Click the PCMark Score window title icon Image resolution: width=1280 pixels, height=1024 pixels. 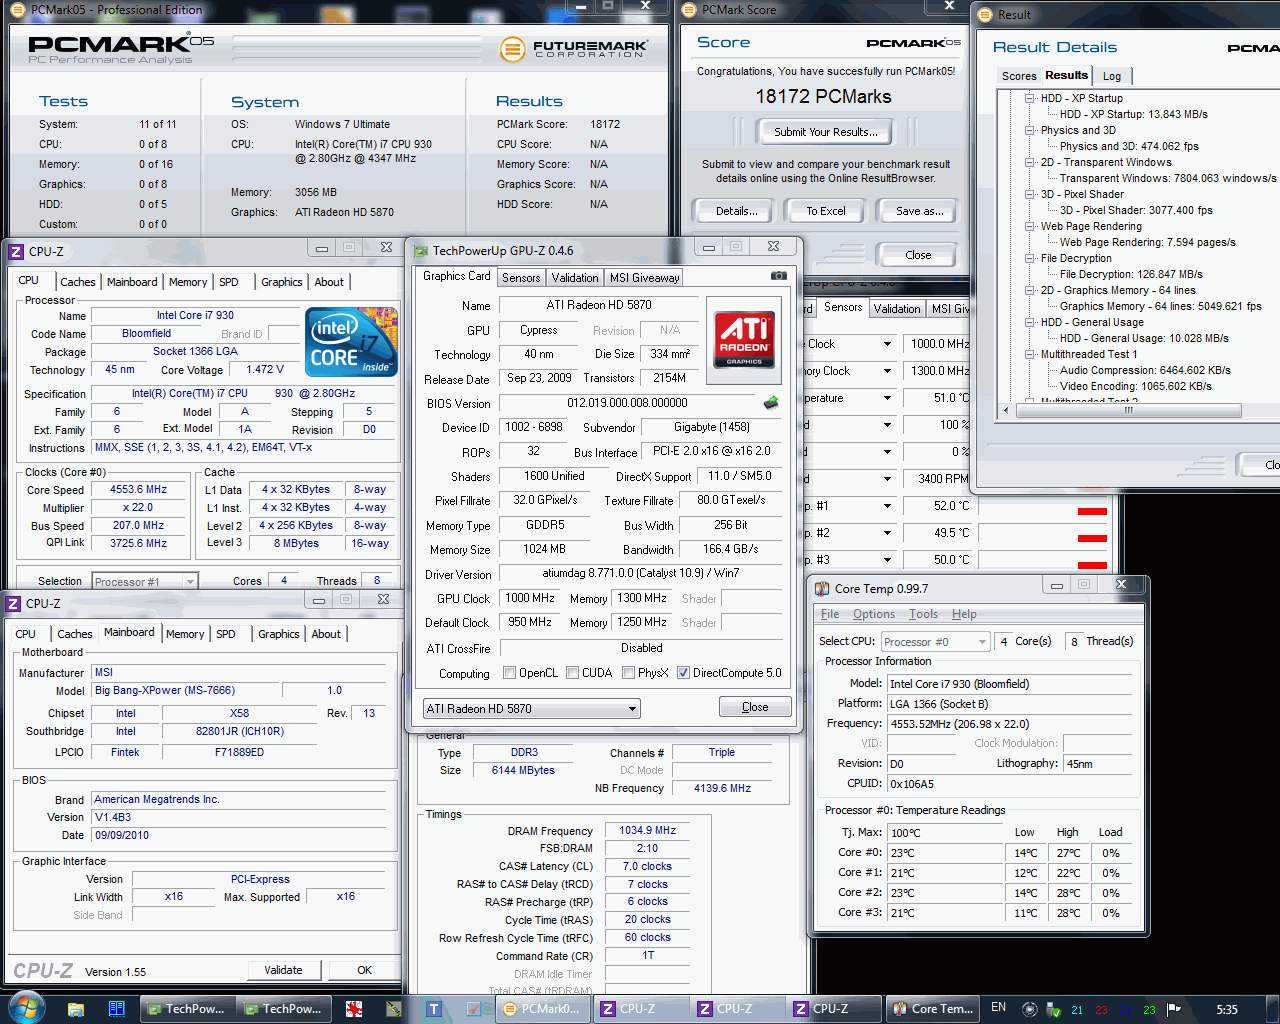[x=688, y=10]
